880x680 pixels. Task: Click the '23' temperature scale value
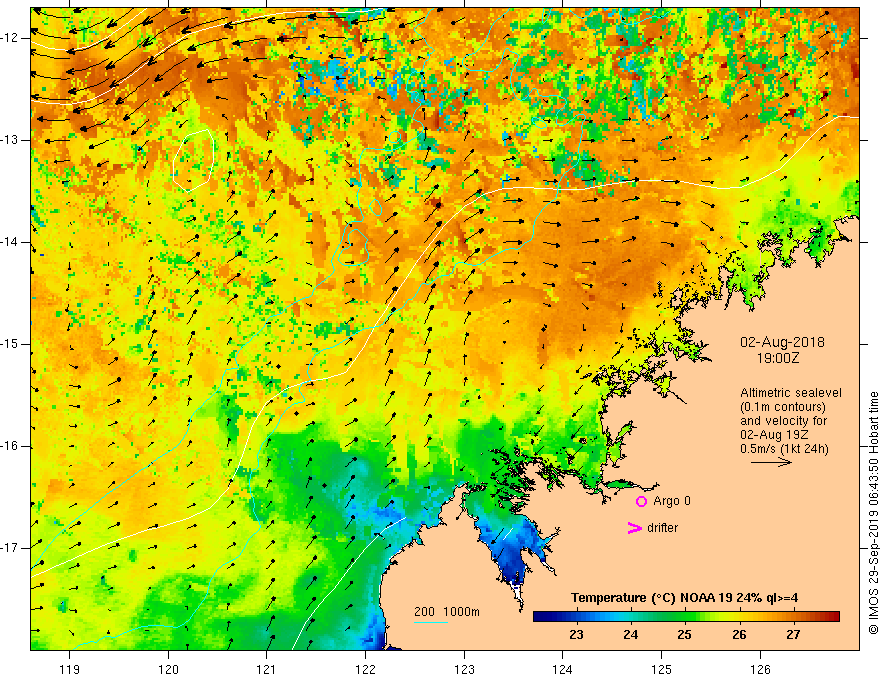[x=576, y=635]
